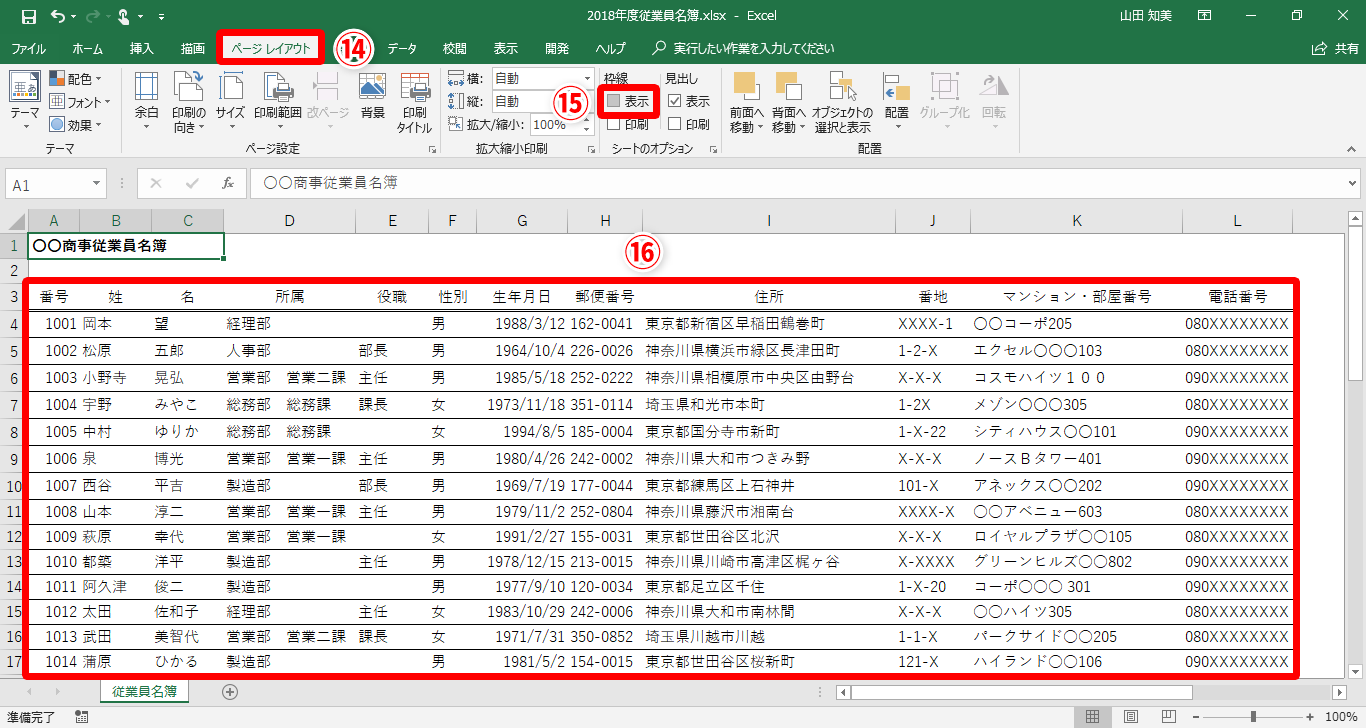This screenshot has height=728, width=1366.
Task: Click the Undo arrow icon
Action: coord(57,16)
